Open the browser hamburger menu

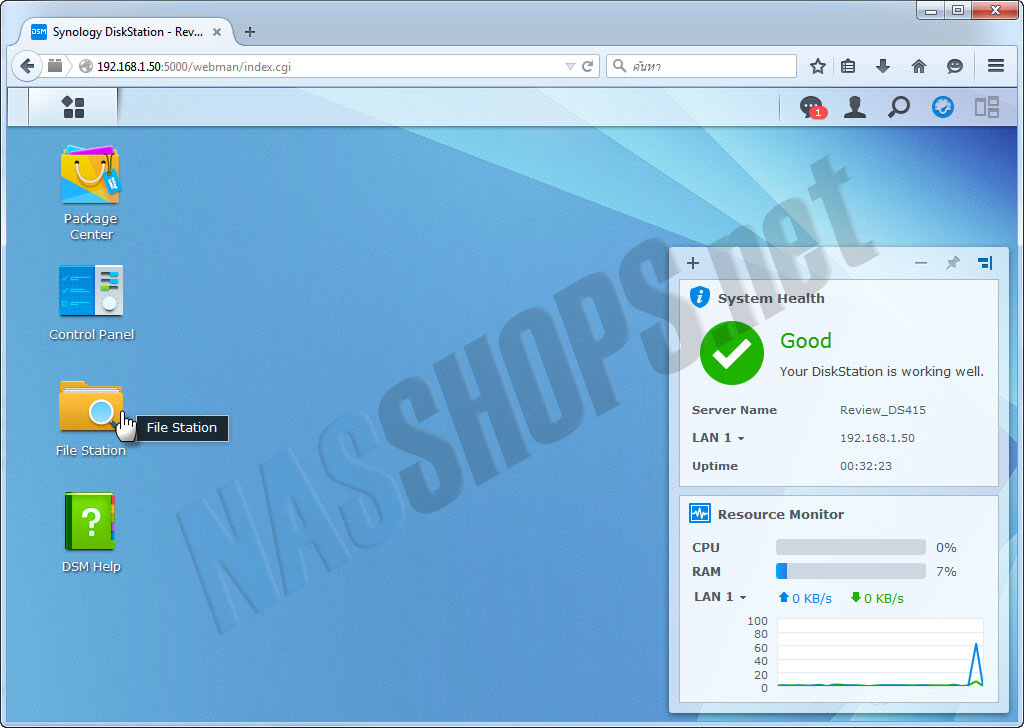[x=996, y=65]
